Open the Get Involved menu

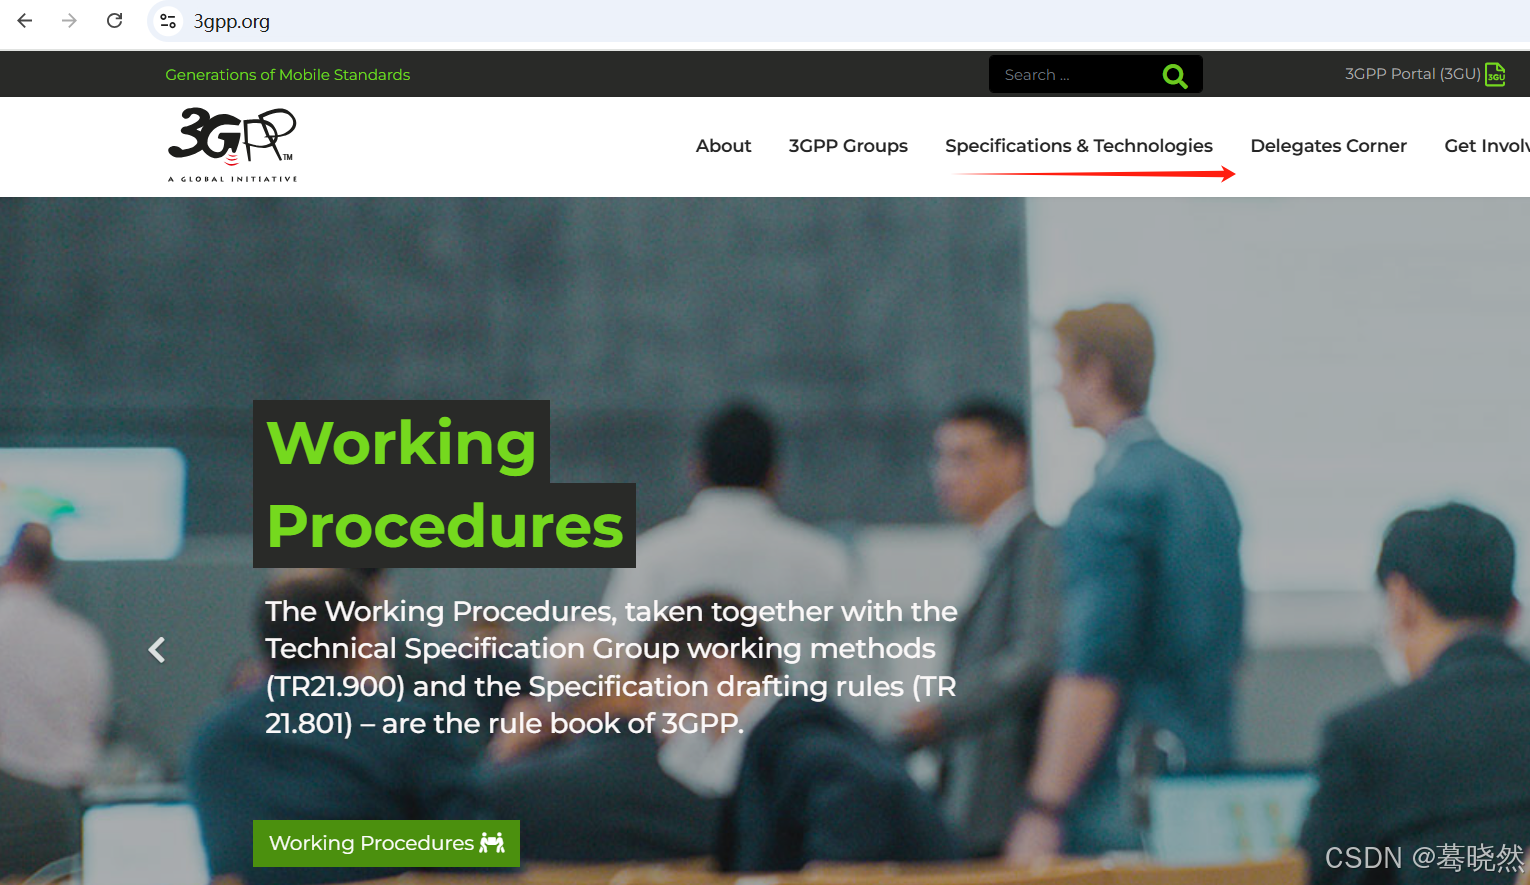click(x=1487, y=146)
